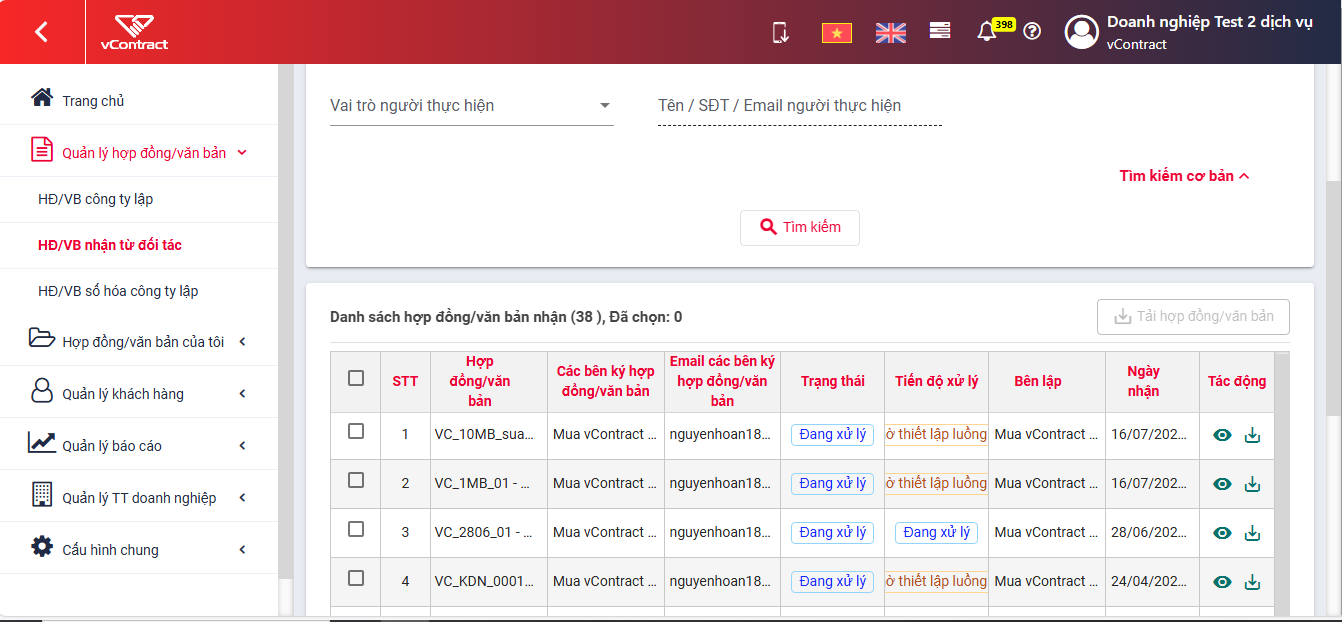
Task: Click the Trang chủ home icon
Action: (x=41, y=98)
